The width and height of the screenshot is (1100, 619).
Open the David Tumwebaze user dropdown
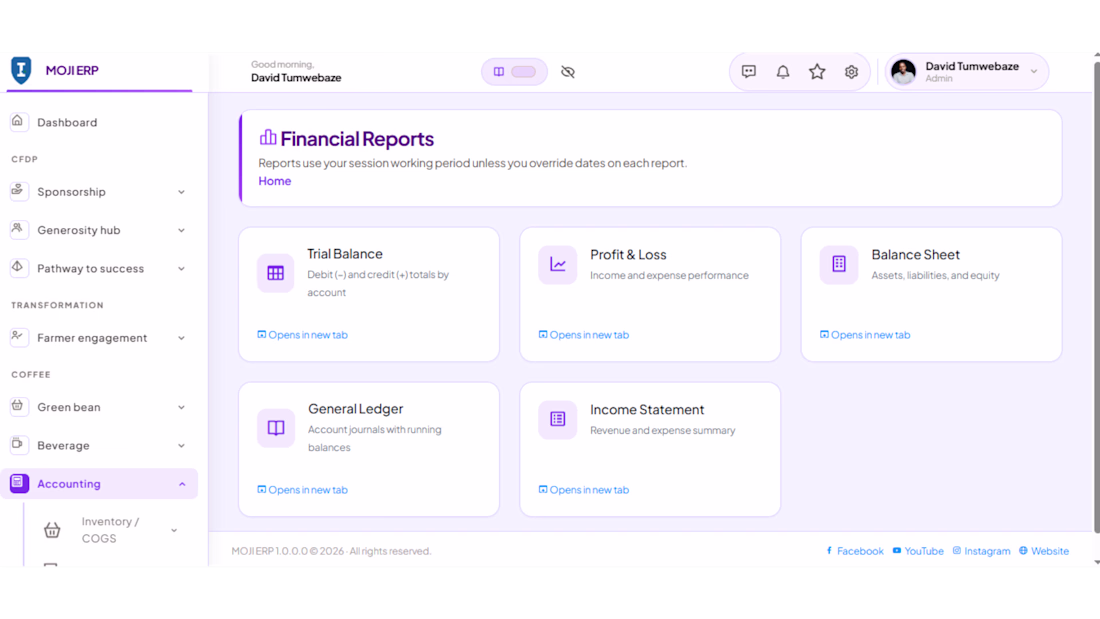(x=967, y=72)
